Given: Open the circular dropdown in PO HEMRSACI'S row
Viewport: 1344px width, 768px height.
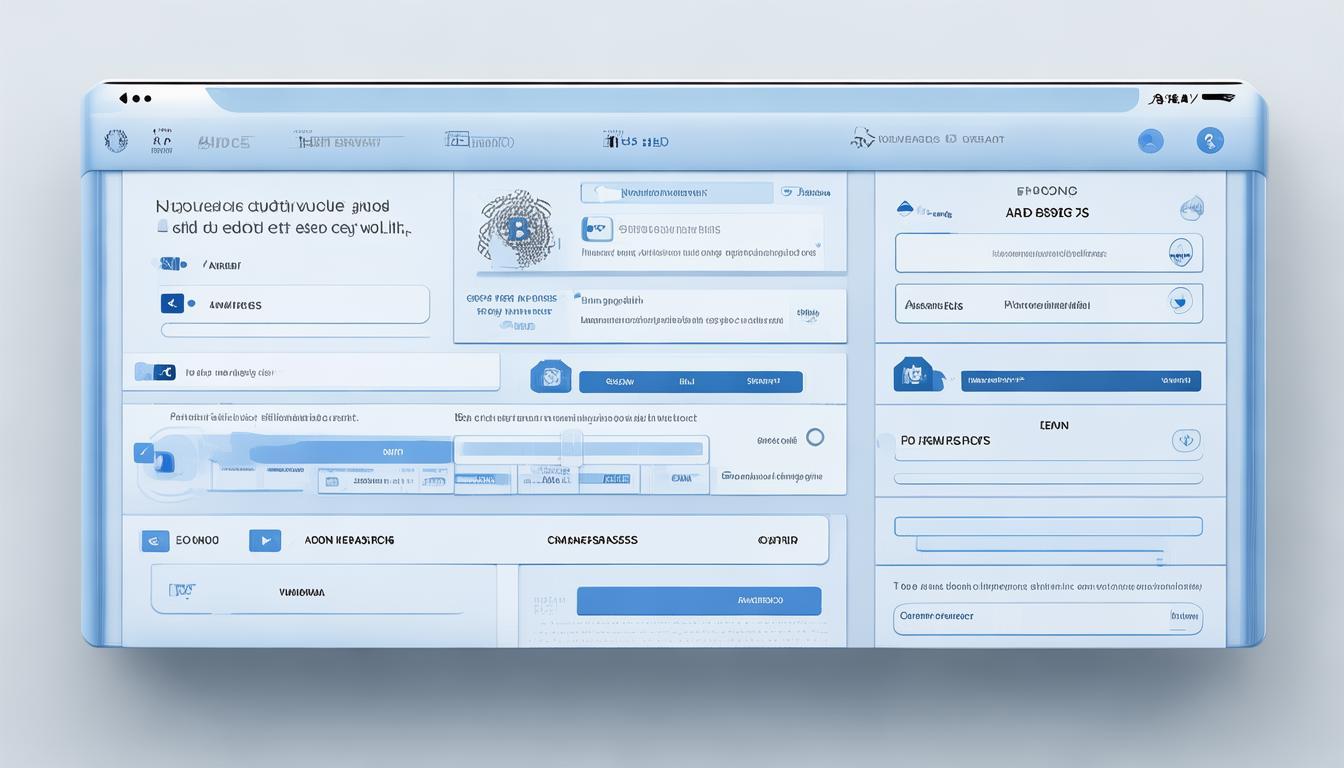Looking at the screenshot, I should pos(1185,440).
